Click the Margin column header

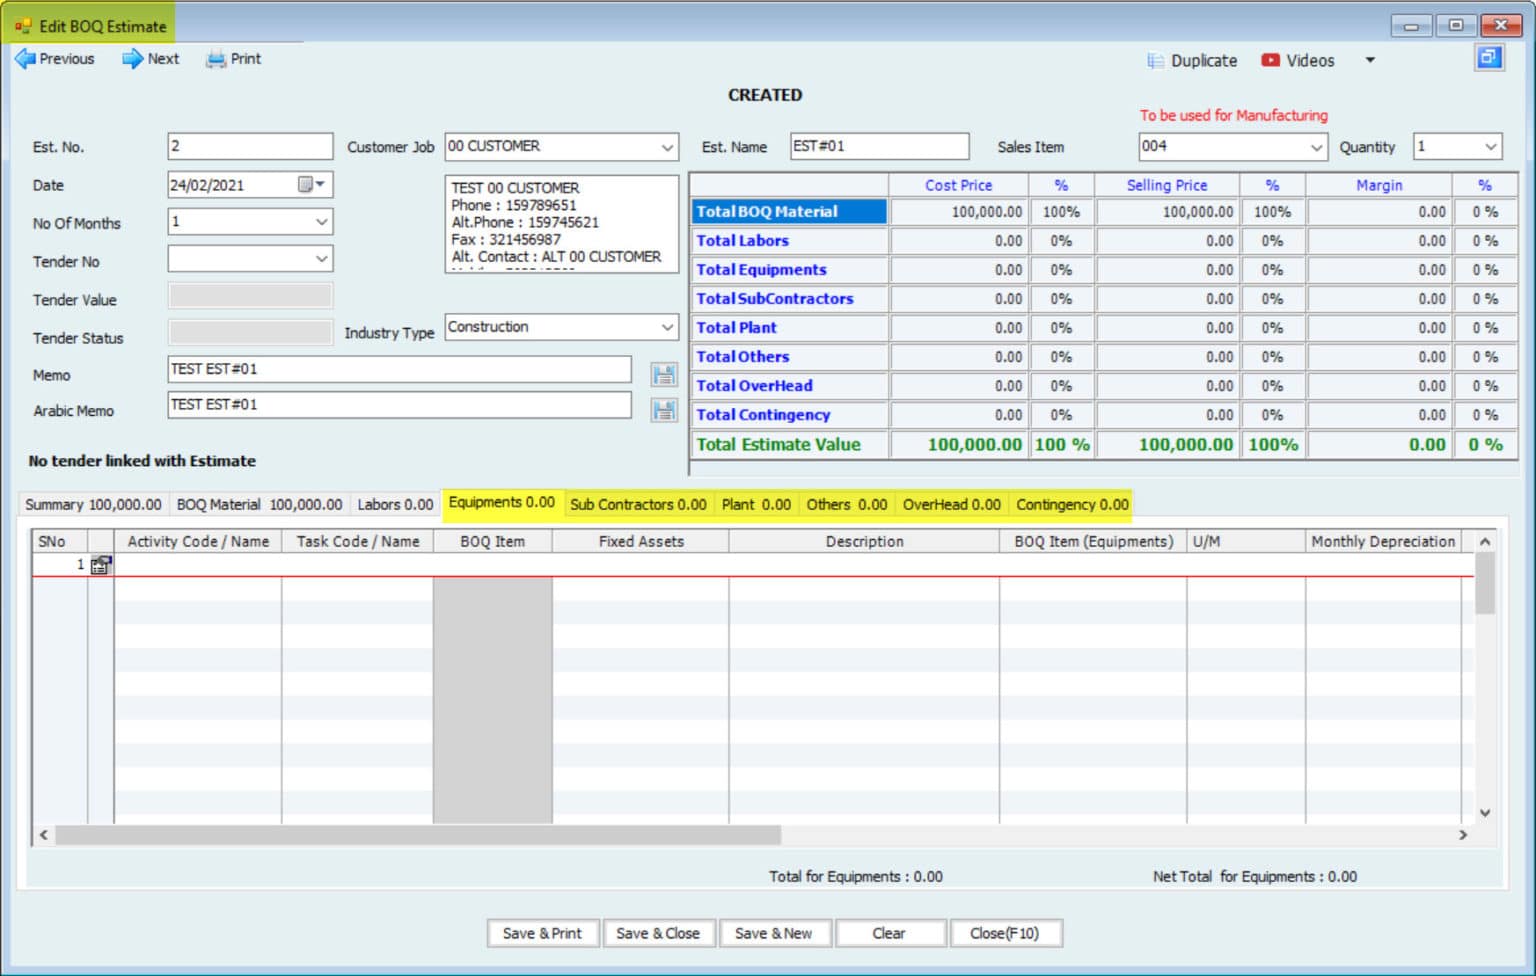1379,185
